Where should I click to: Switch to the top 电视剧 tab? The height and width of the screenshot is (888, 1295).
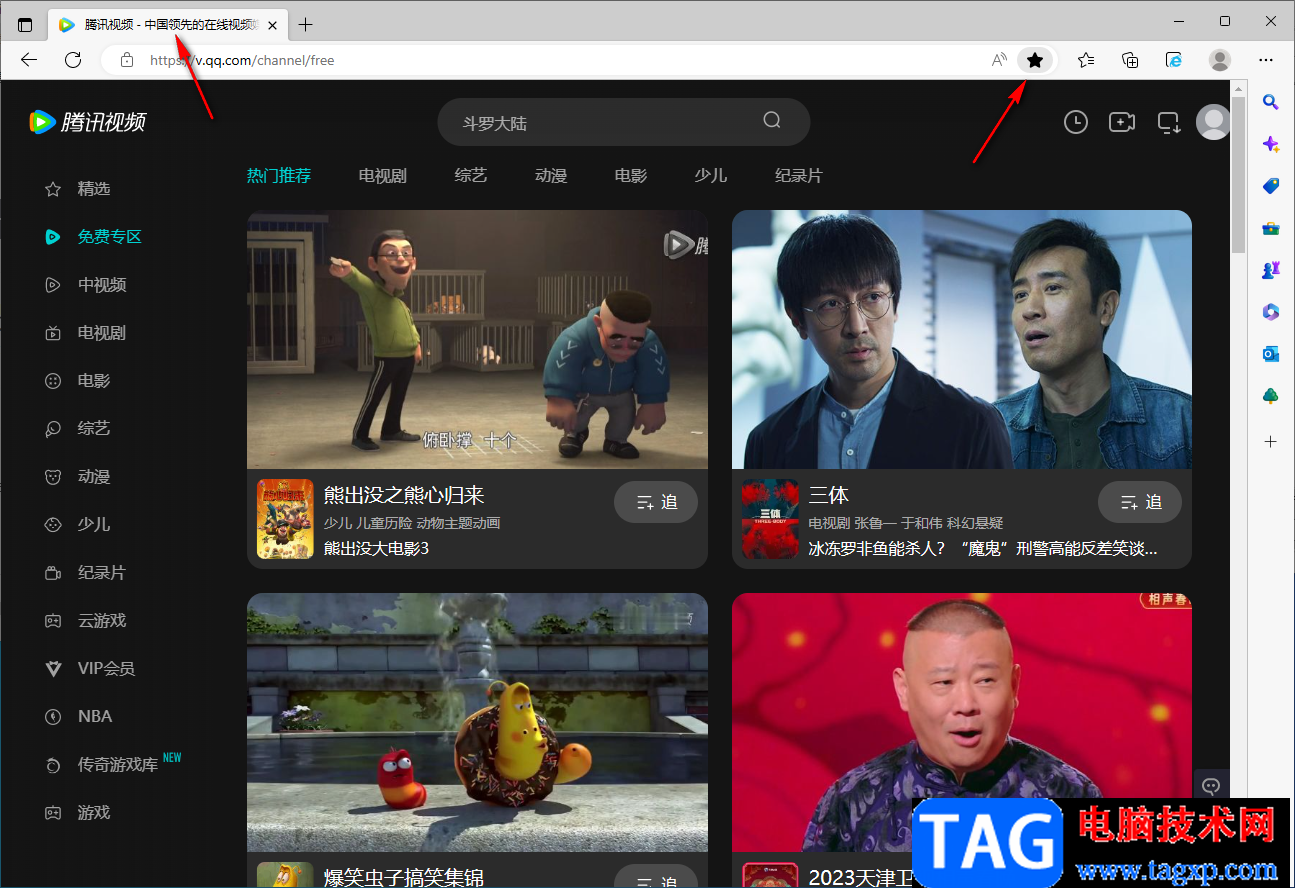click(383, 176)
